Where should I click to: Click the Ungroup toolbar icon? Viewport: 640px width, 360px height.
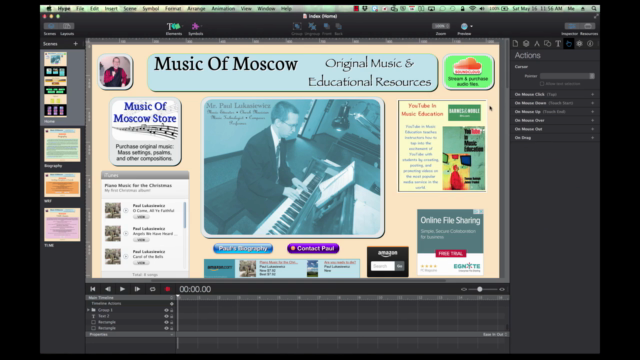click(x=312, y=27)
